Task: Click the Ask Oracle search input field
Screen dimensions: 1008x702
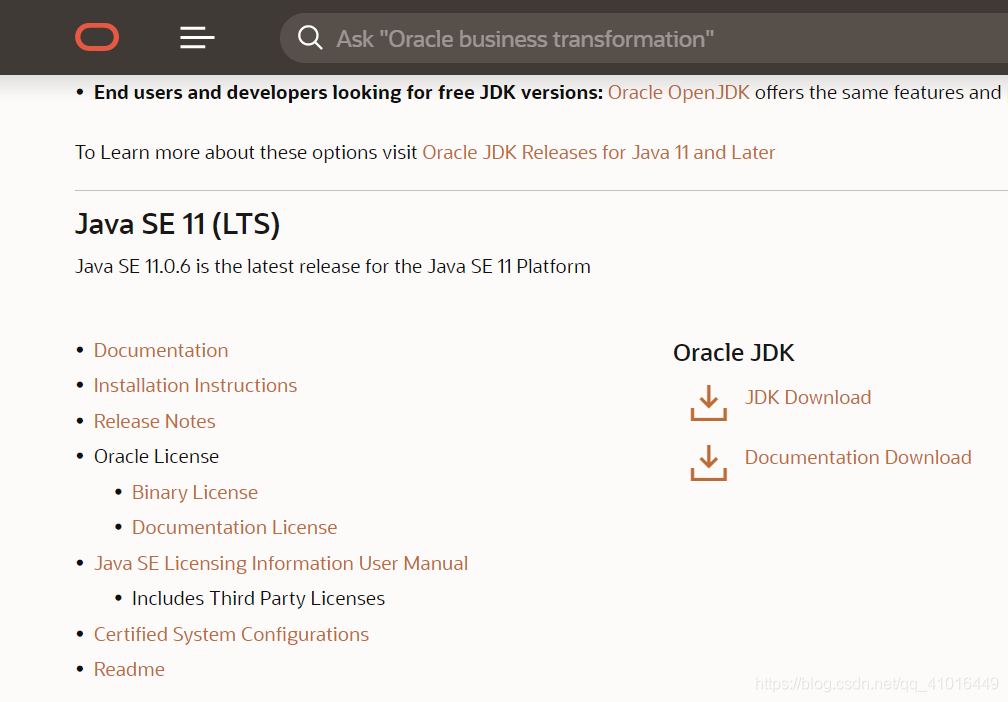Action: (600, 38)
